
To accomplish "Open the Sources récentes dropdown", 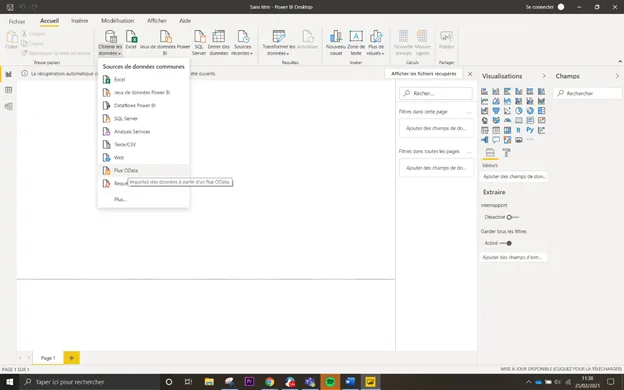I will click(242, 43).
